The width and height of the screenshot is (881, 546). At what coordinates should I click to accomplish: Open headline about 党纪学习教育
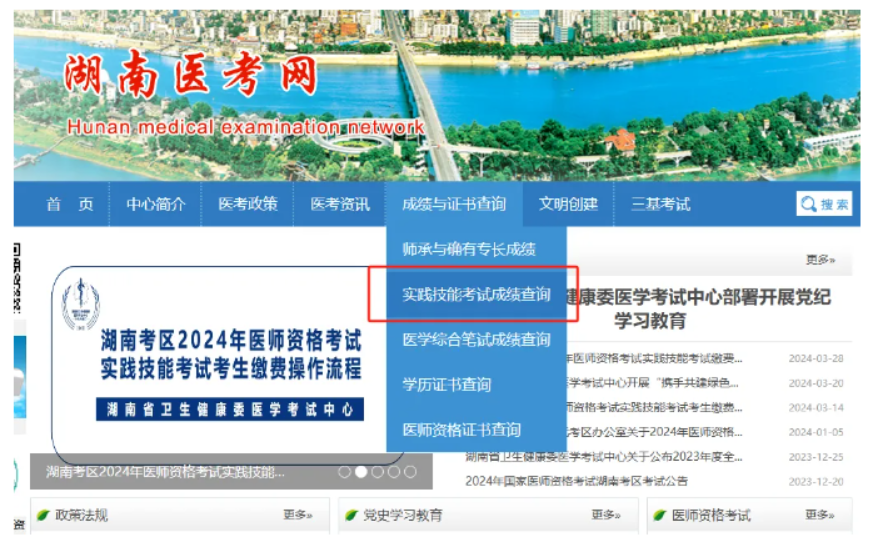[x=697, y=308]
